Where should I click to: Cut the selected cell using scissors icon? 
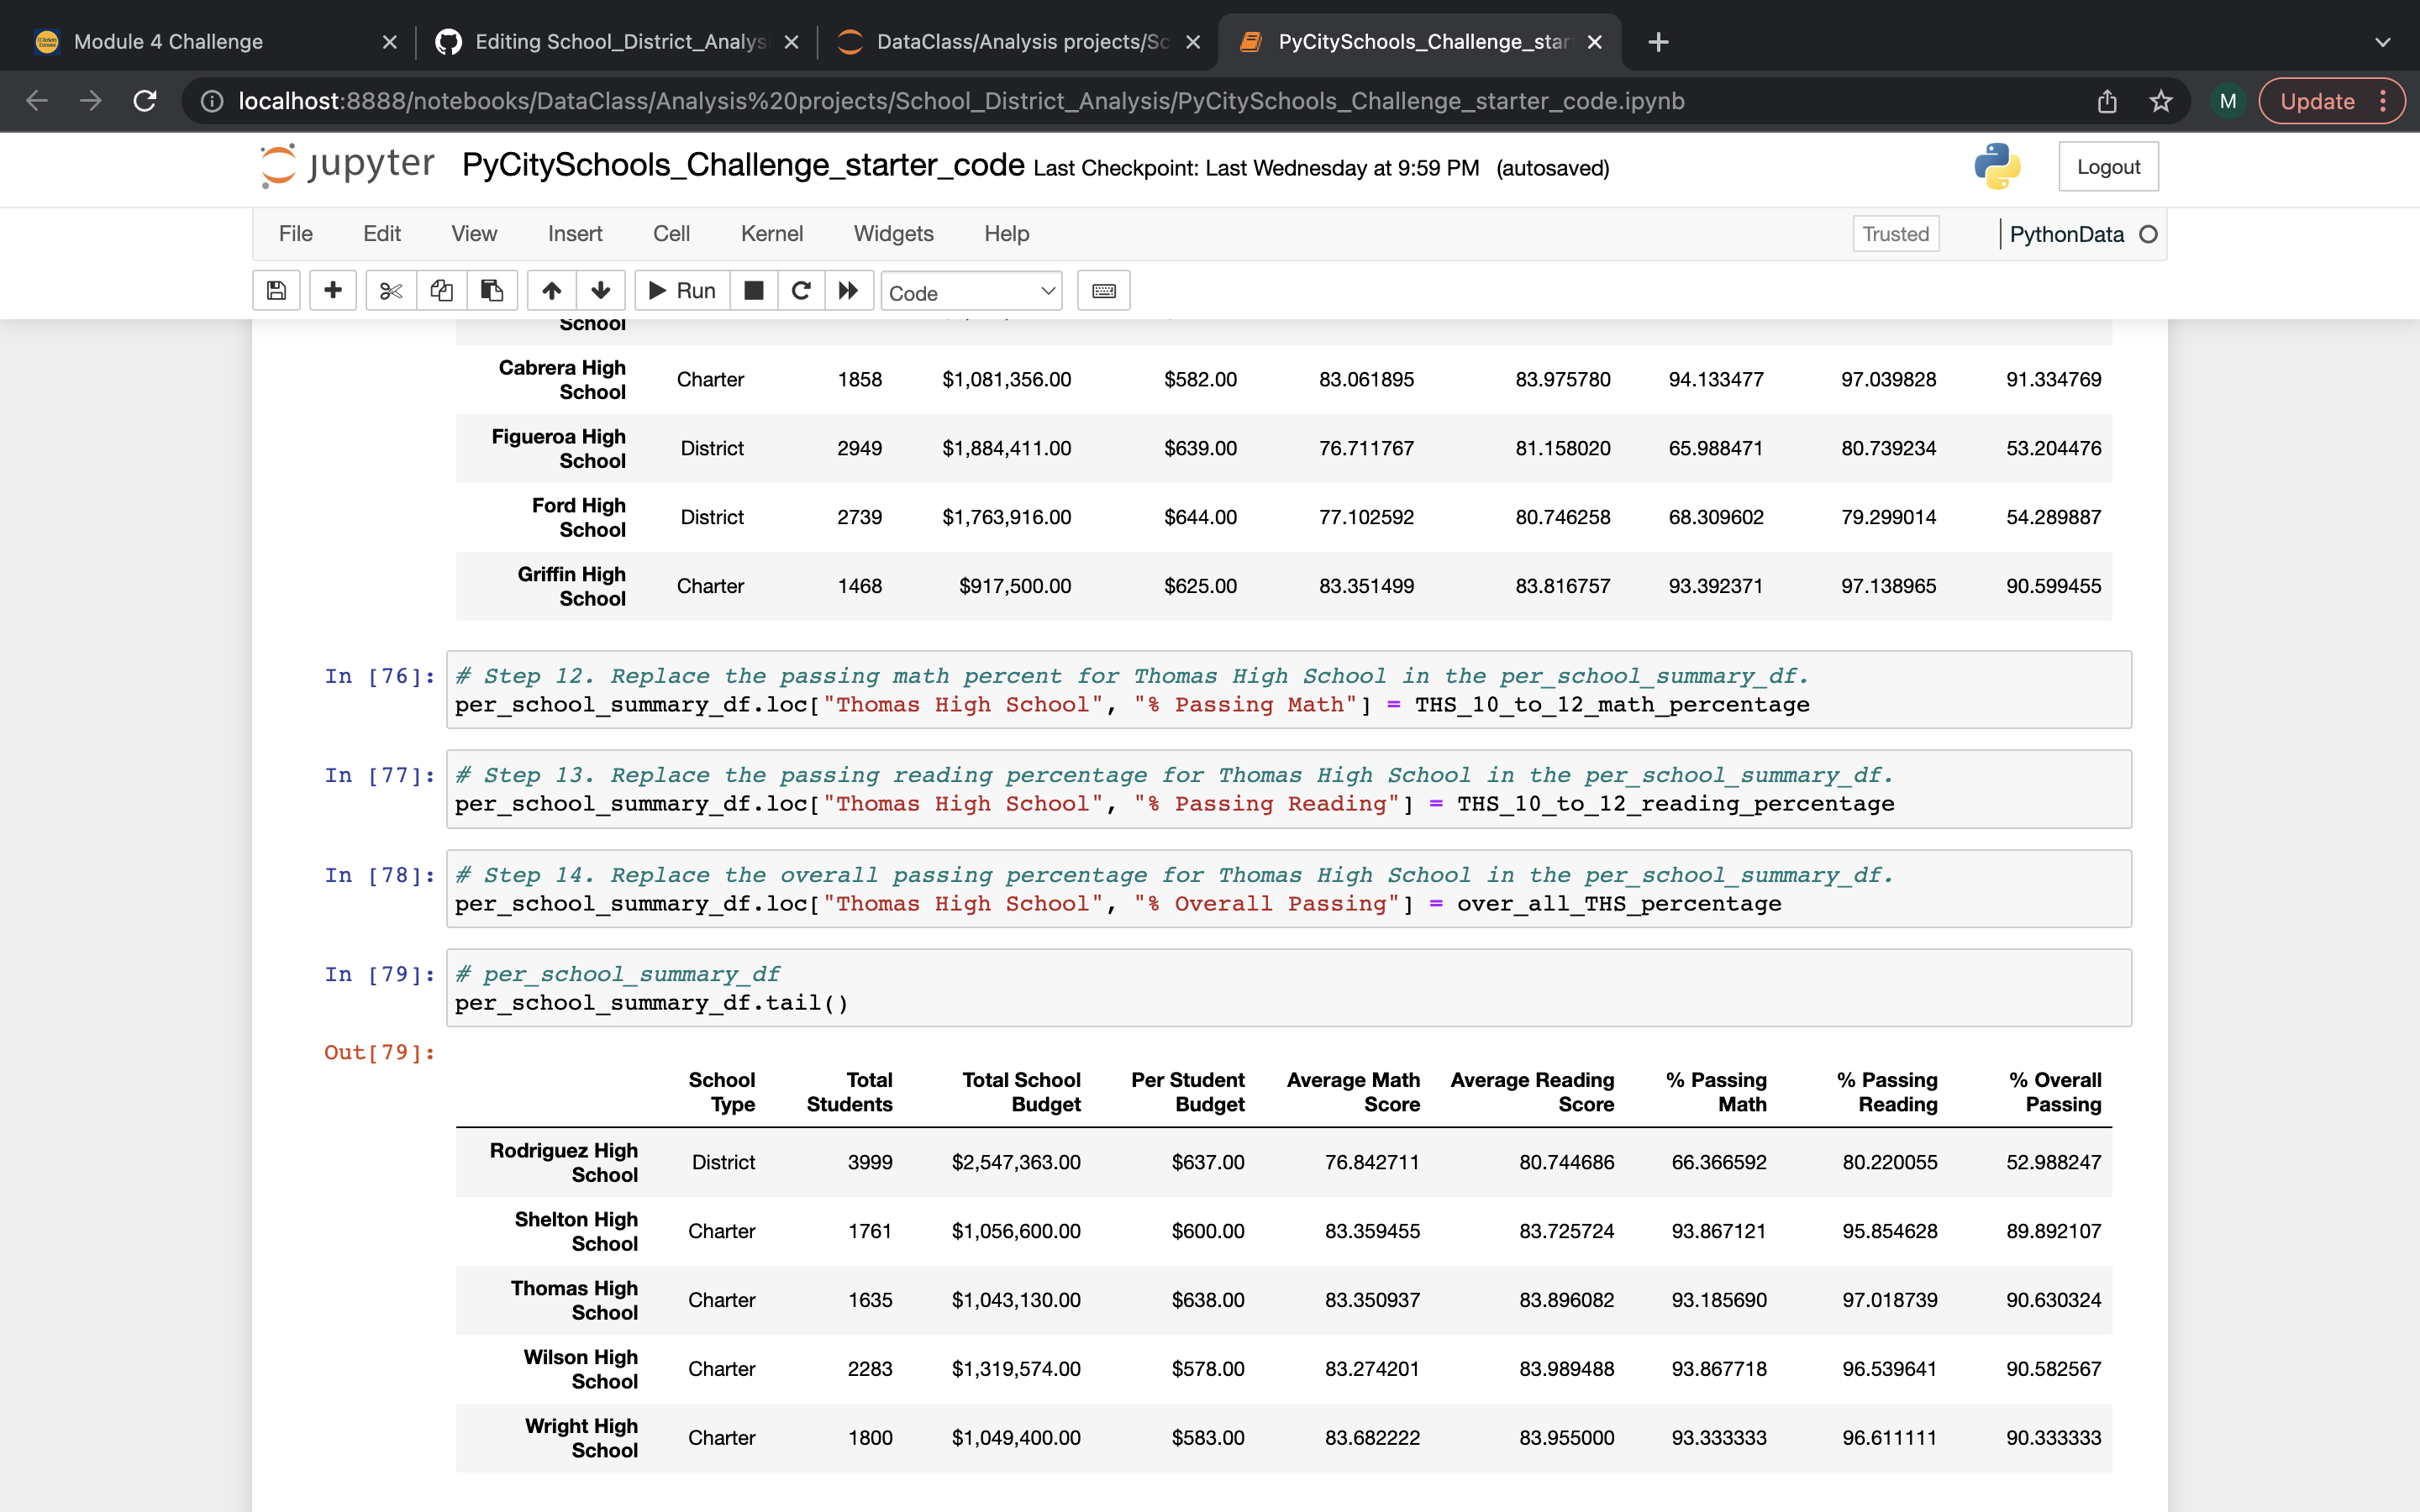click(x=391, y=290)
